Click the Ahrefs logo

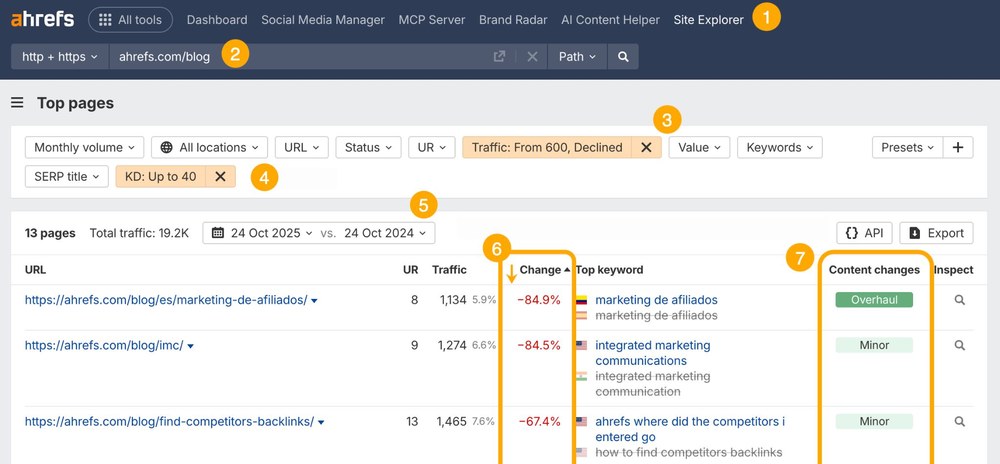click(x=42, y=20)
